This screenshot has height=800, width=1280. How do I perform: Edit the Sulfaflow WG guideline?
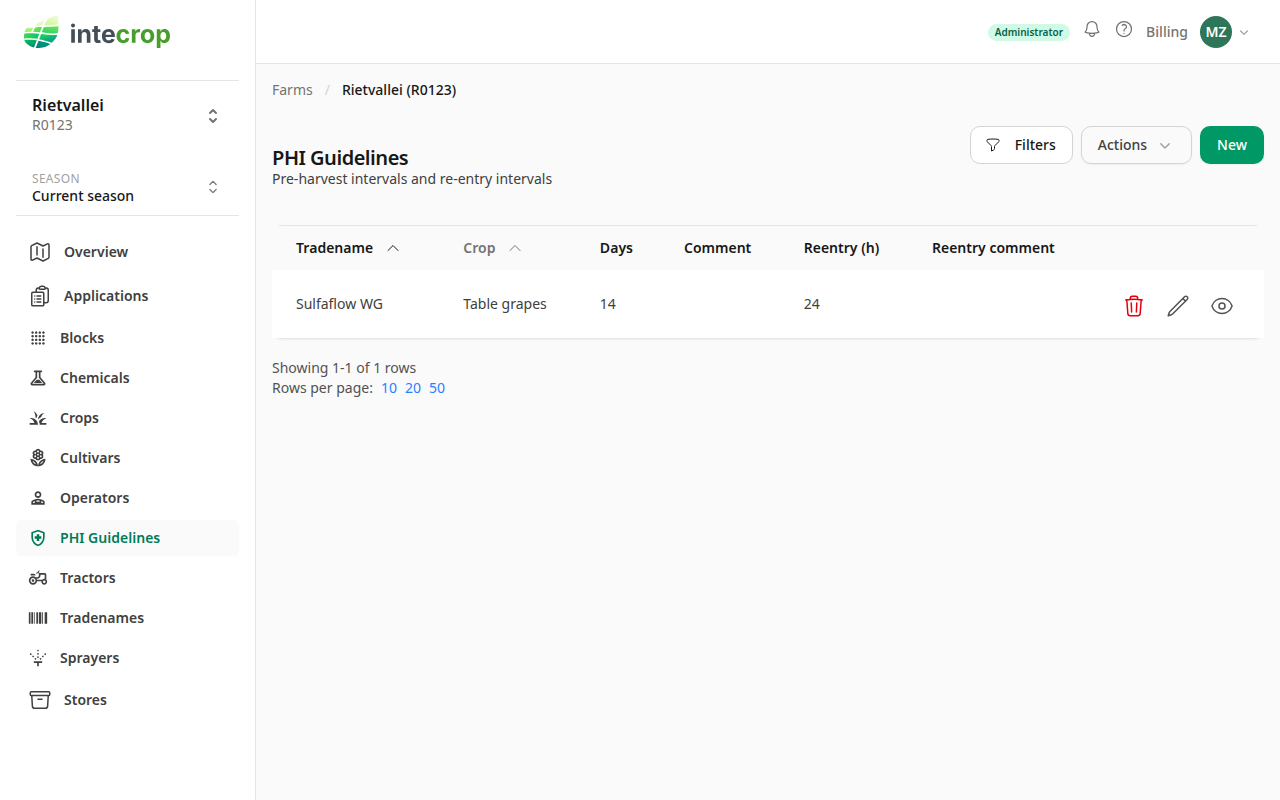[1178, 306]
